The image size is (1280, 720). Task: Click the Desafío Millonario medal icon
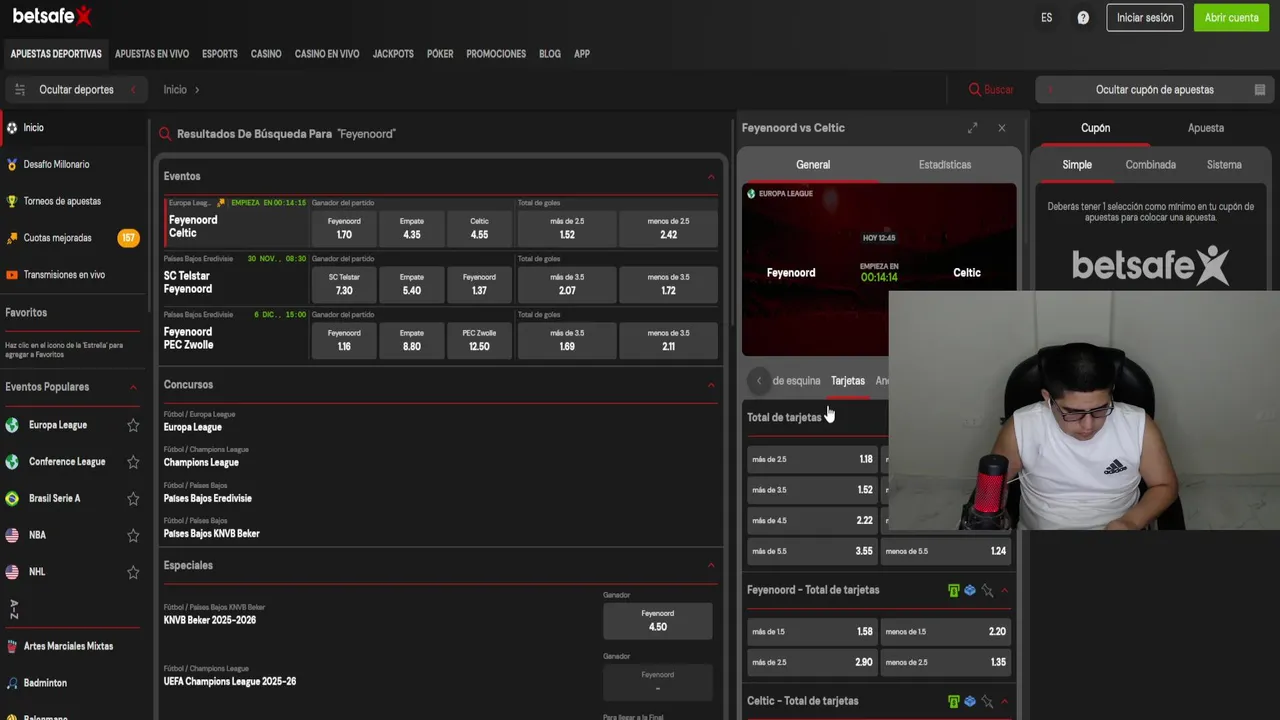coord(12,164)
